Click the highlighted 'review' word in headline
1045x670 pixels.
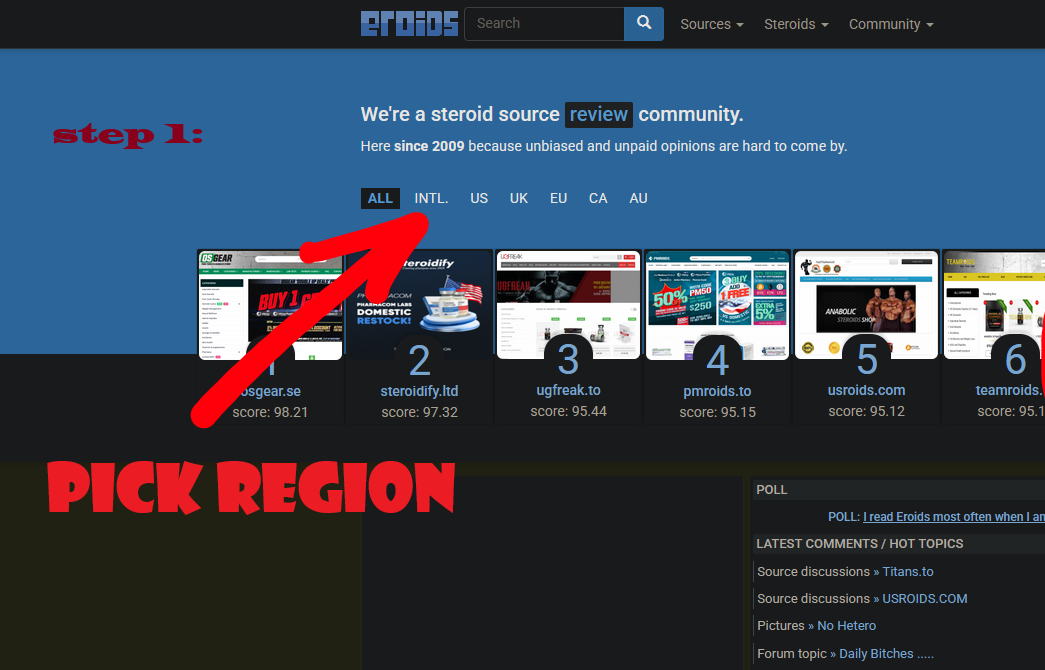click(598, 115)
